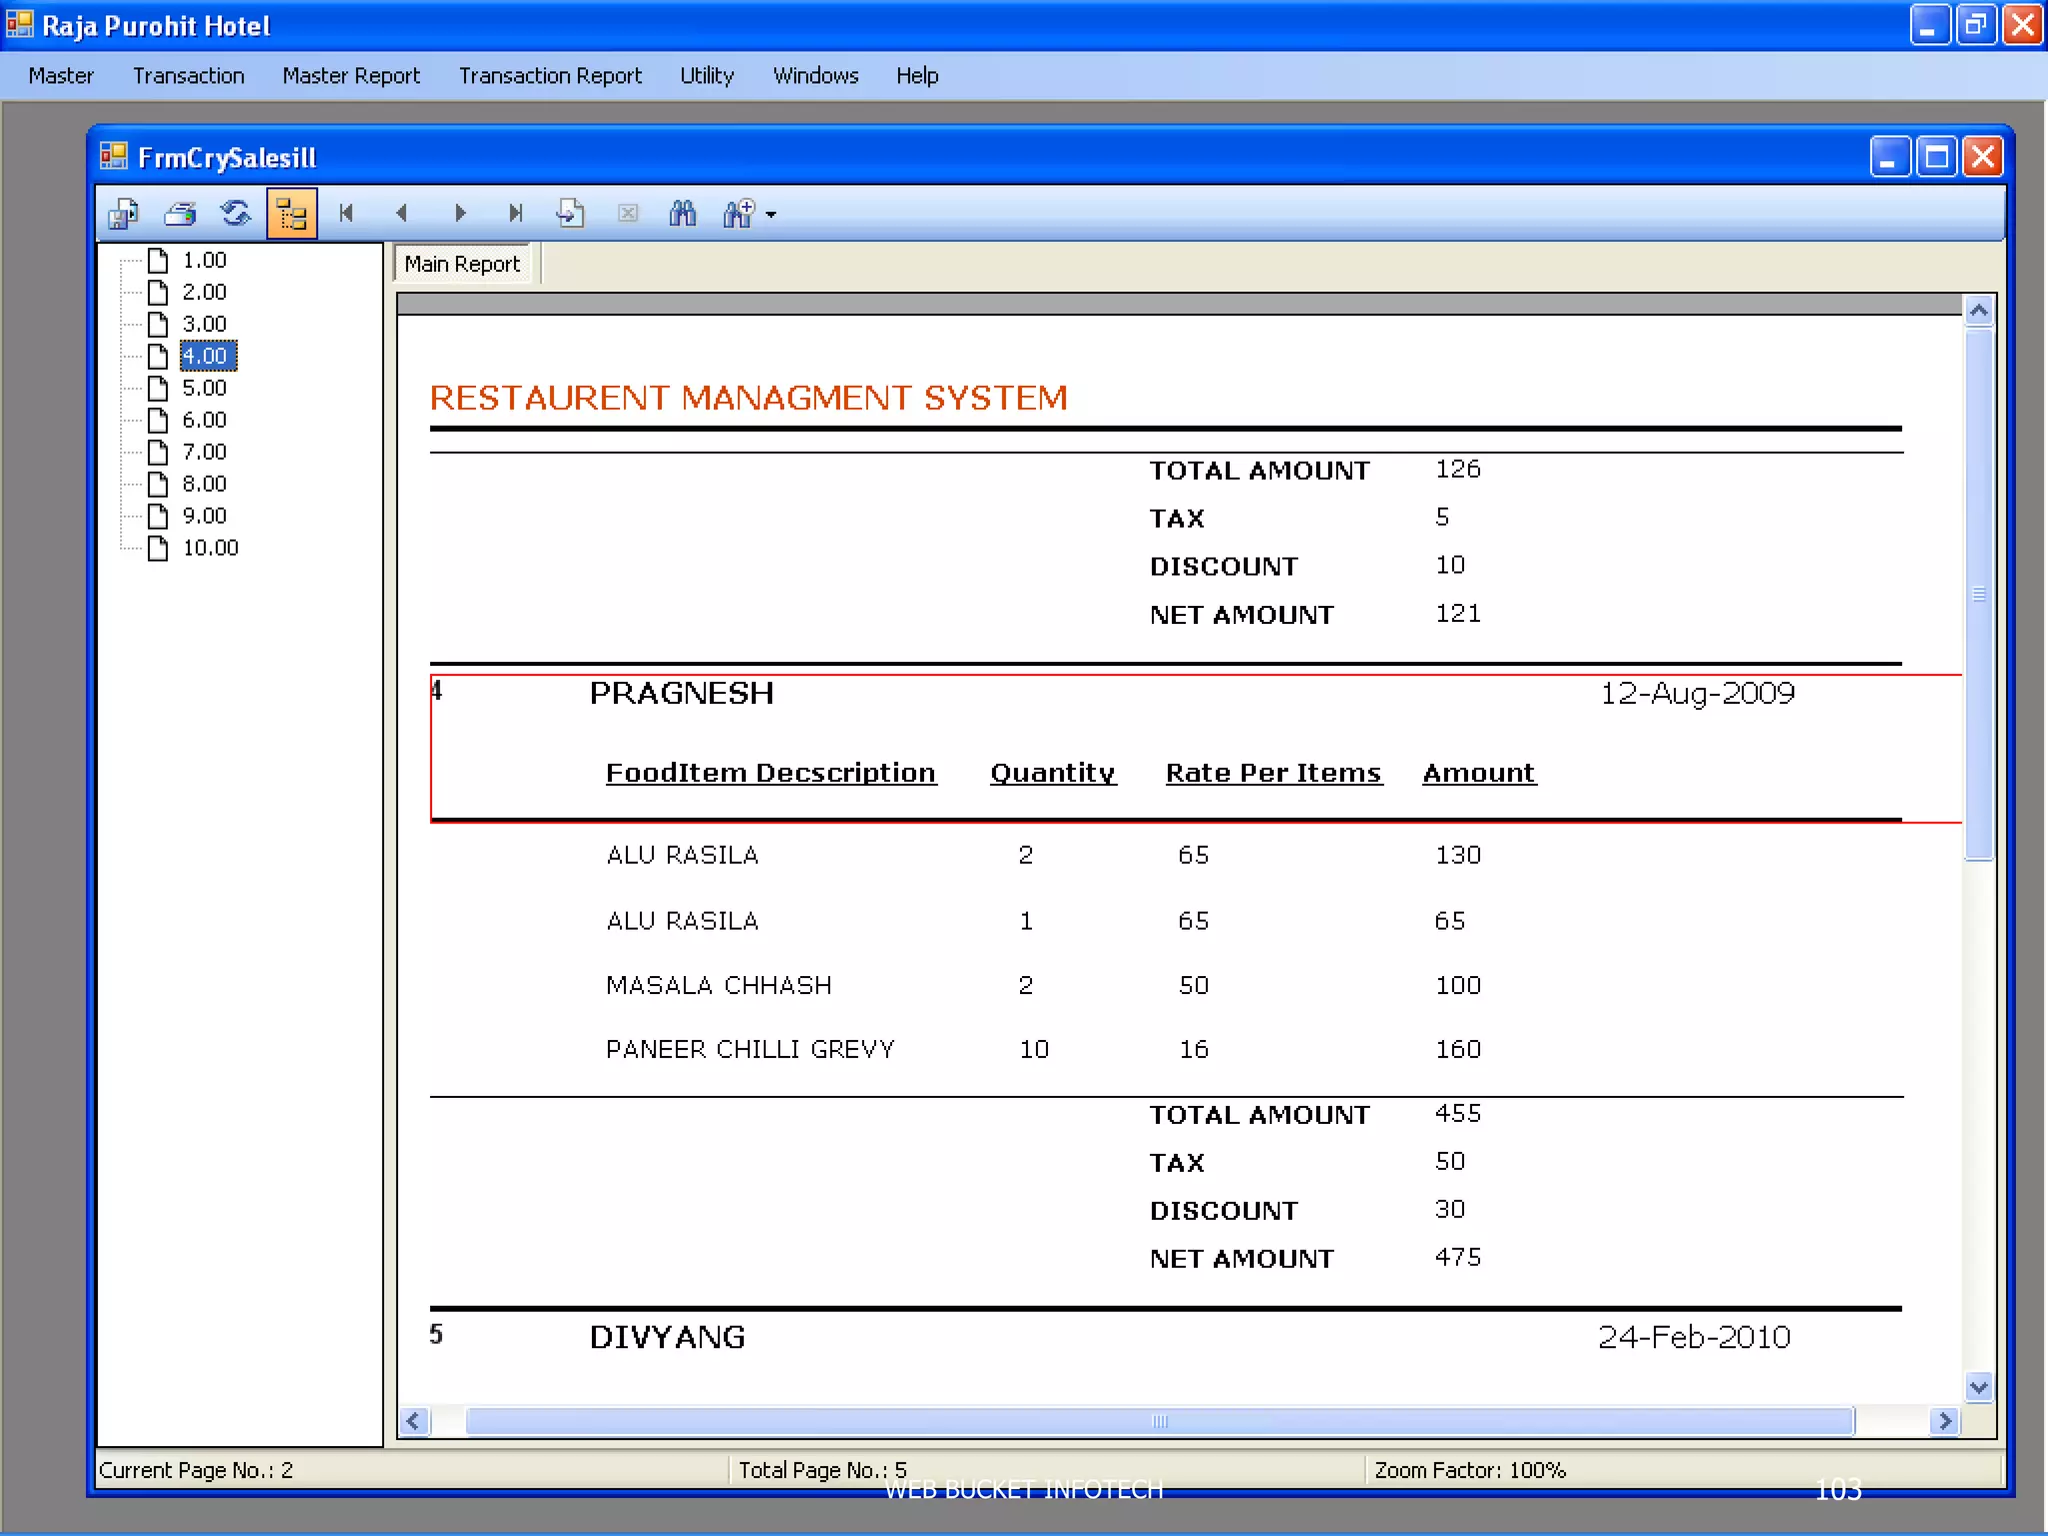
Task: Select tree item 7.00
Action: coord(204,452)
